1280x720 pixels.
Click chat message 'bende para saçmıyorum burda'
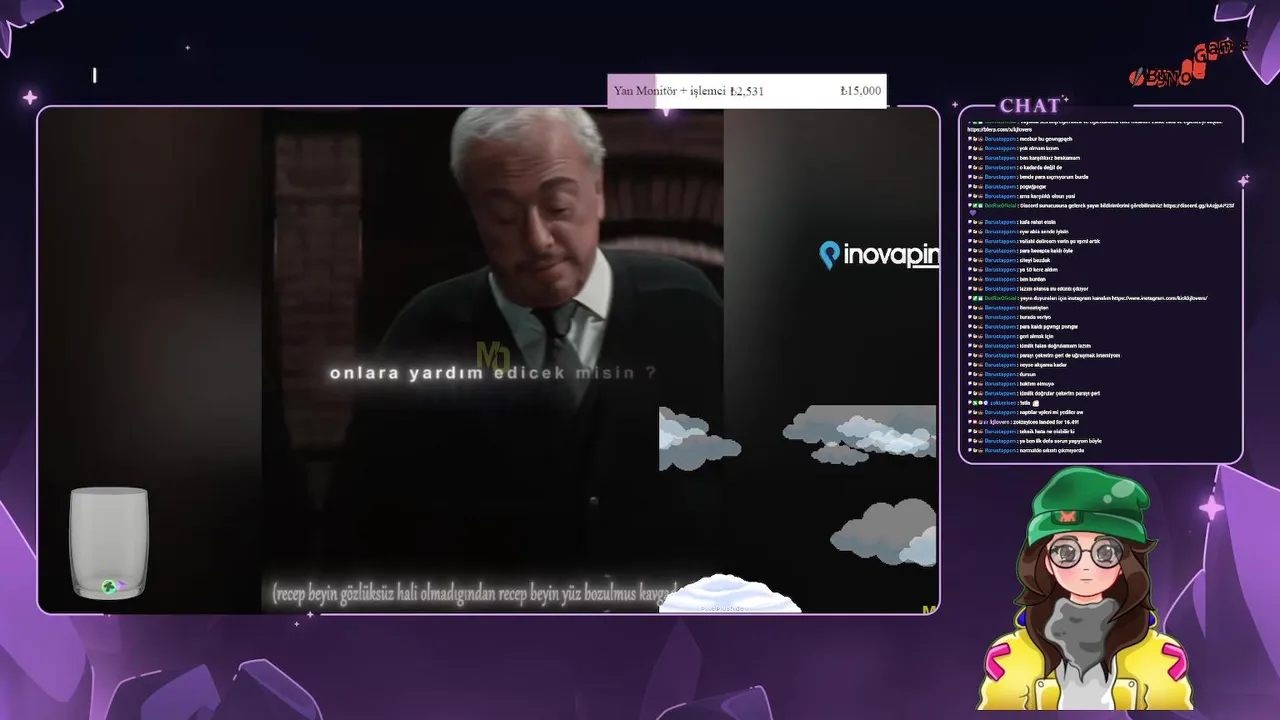click(1054, 177)
